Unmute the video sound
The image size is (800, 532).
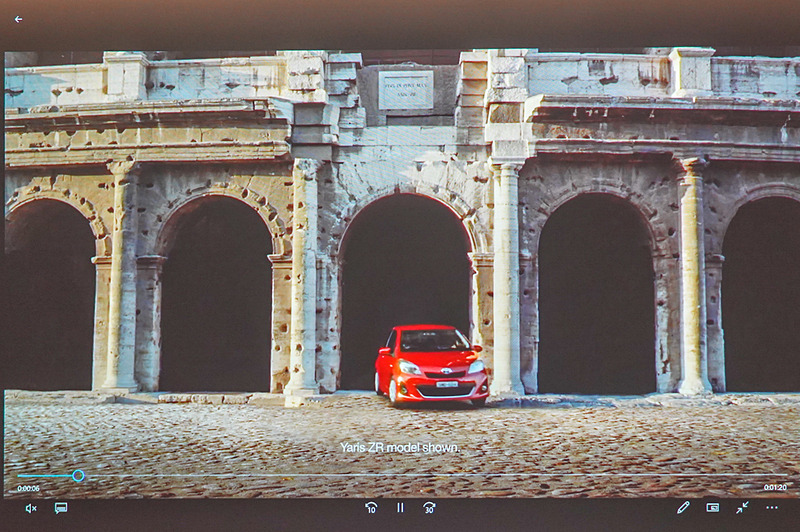31,508
